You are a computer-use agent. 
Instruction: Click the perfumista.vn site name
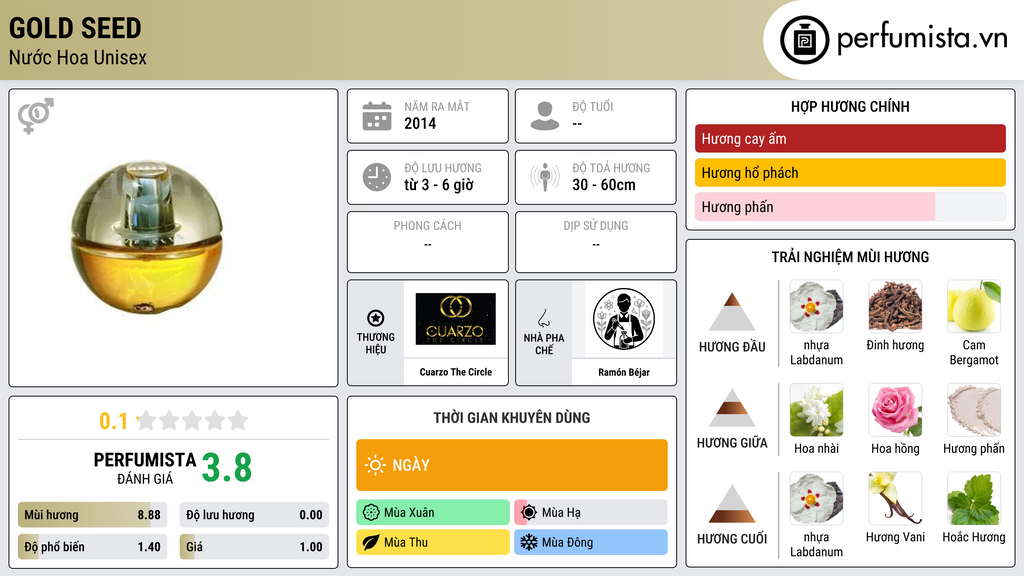pos(922,39)
